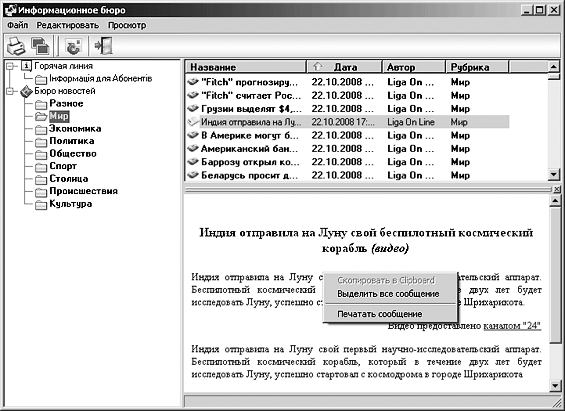Open the Просмотр menu
Screen dimensions: 565x411
pos(127,25)
